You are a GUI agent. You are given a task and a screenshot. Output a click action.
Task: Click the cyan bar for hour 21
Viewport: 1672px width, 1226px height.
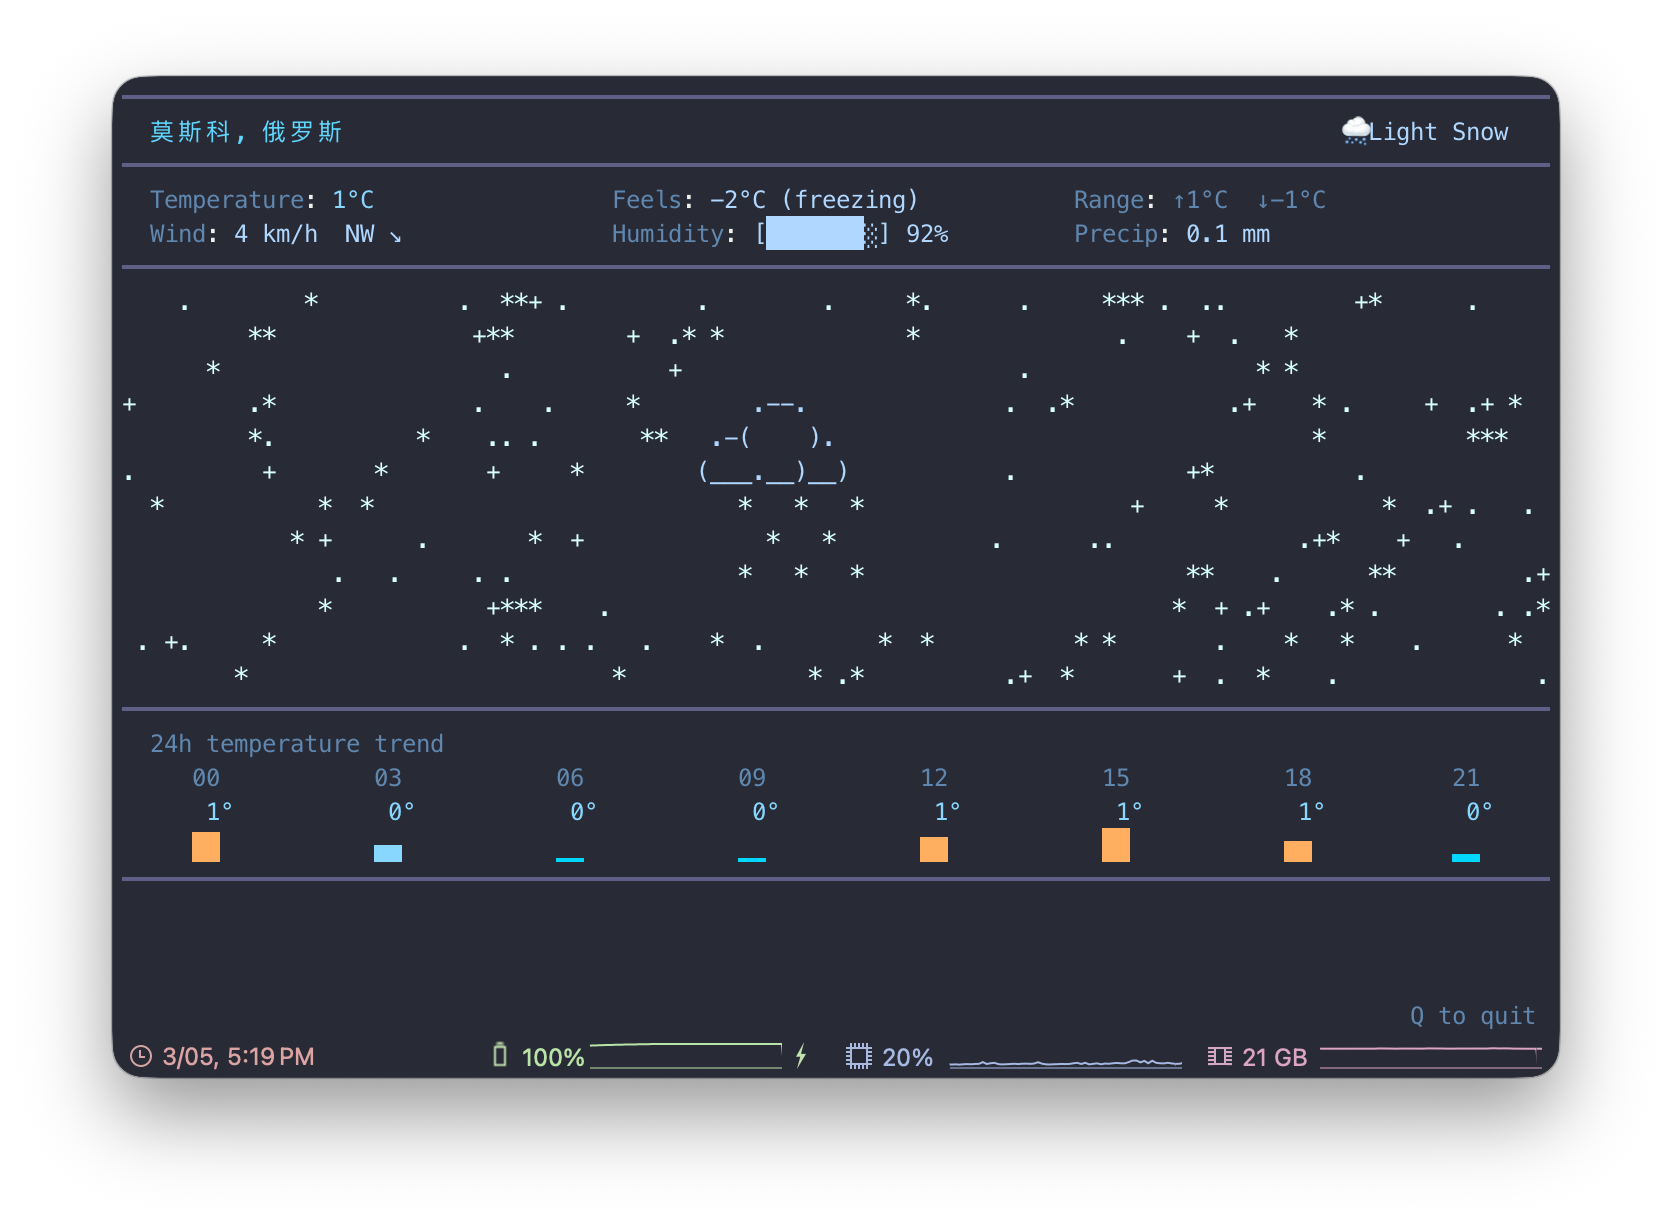[x=1466, y=857]
